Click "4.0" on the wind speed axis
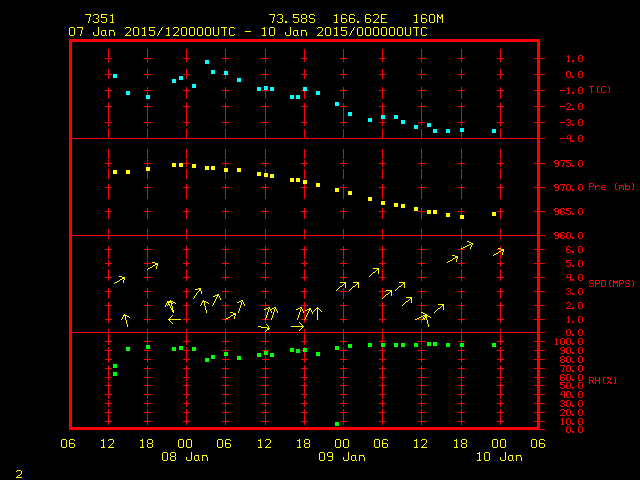Screen dimensions: 640x480 (x=574, y=278)
